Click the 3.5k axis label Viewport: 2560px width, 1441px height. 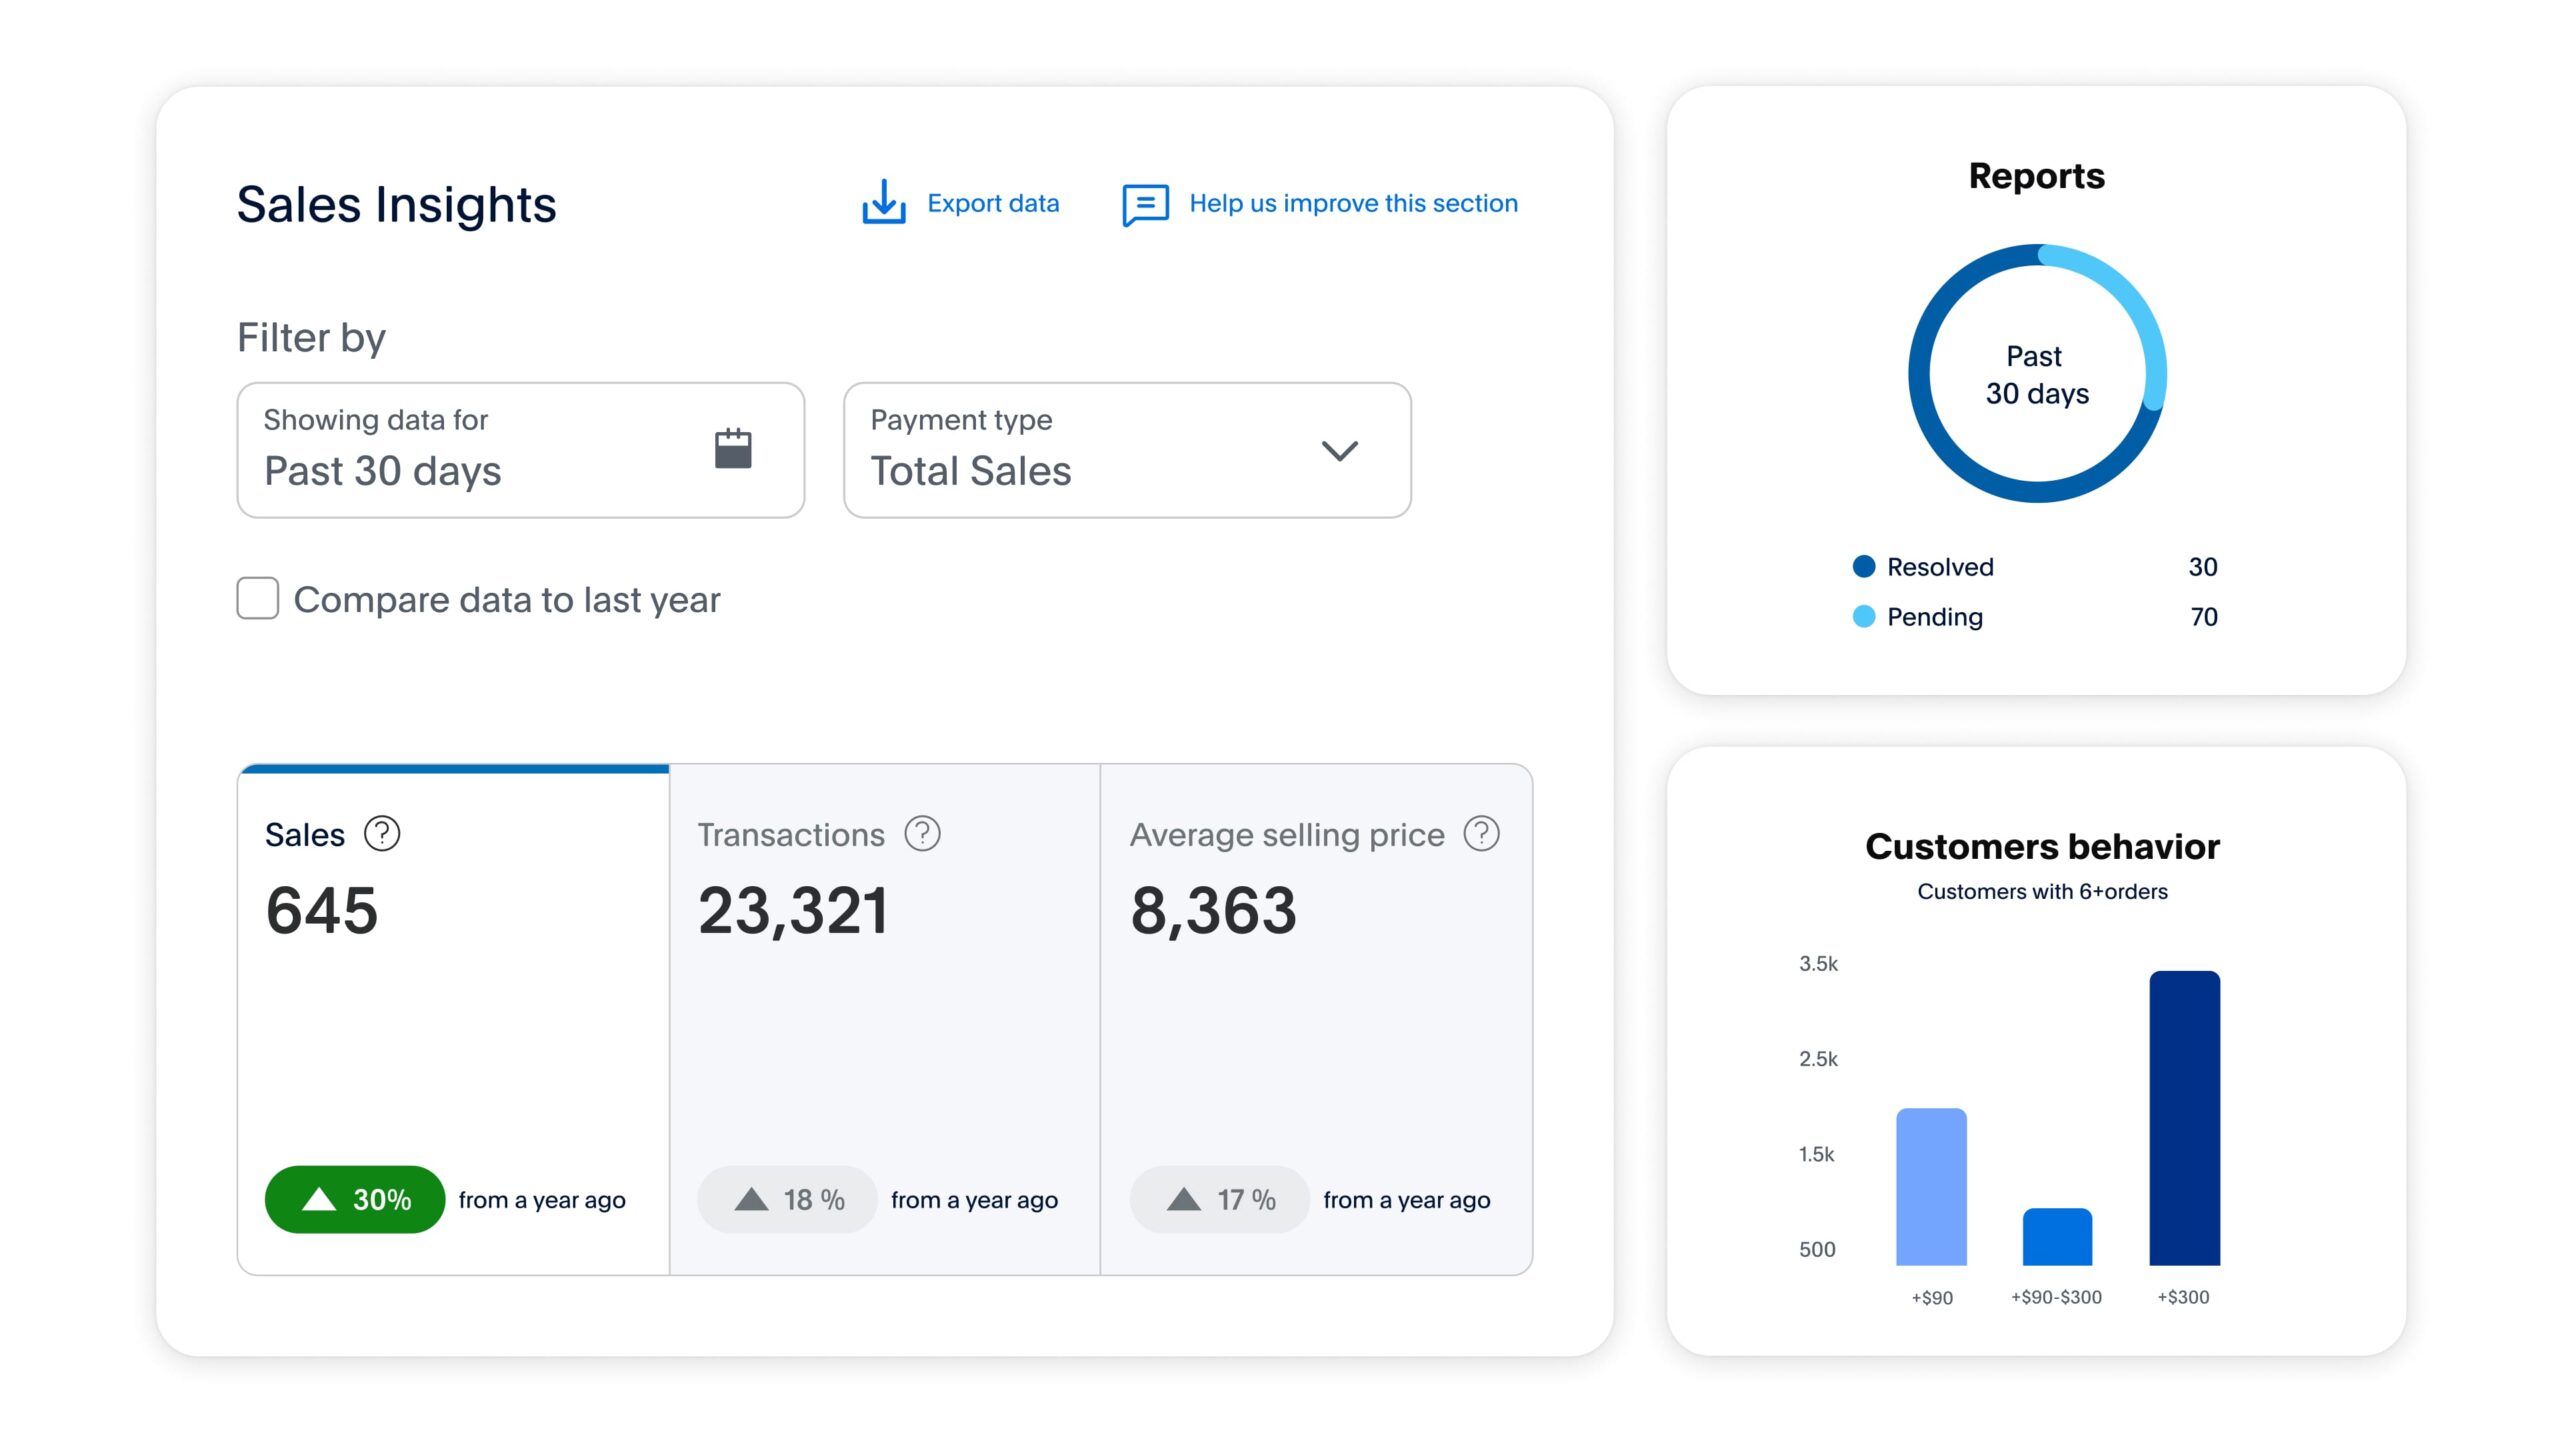click(1818, 963)
